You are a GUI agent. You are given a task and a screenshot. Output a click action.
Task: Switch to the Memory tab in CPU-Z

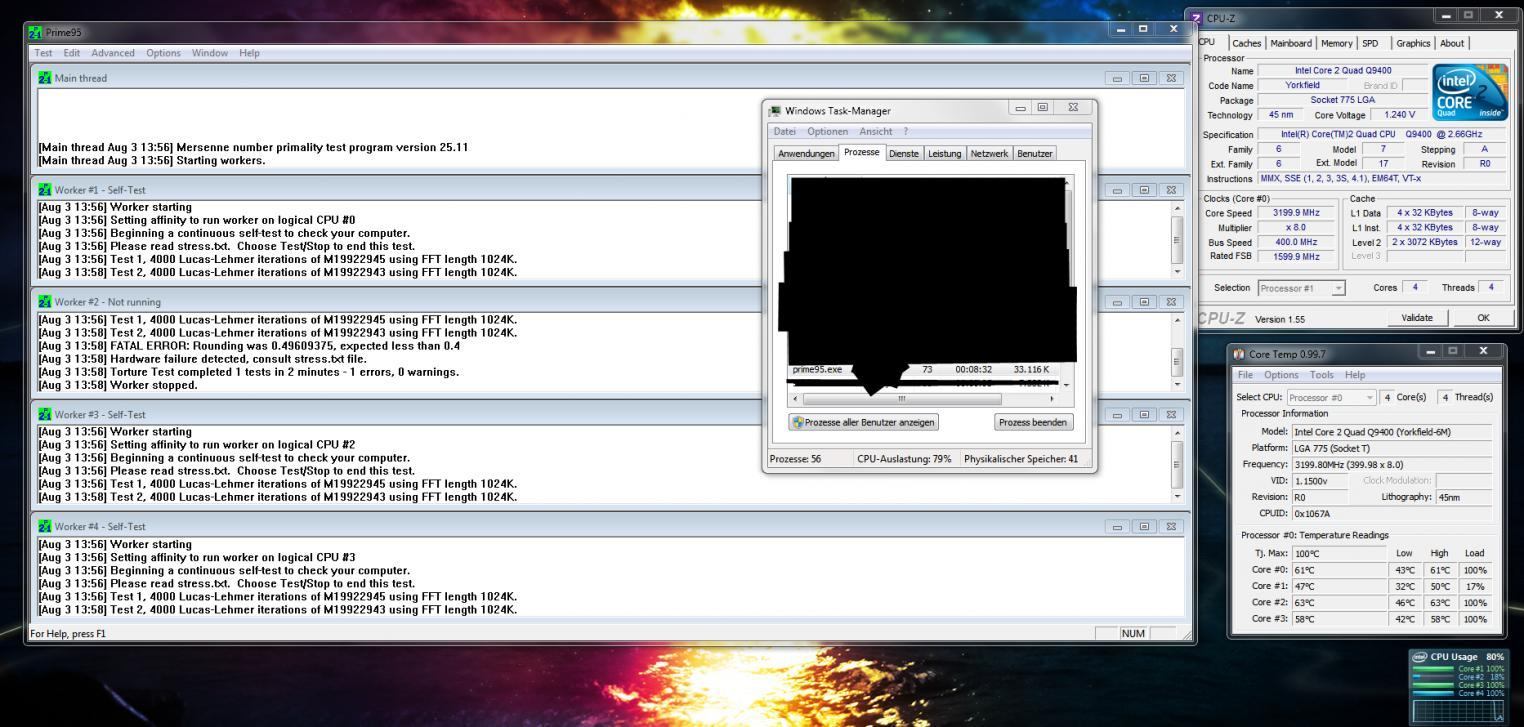click(x=1337, y=43)
